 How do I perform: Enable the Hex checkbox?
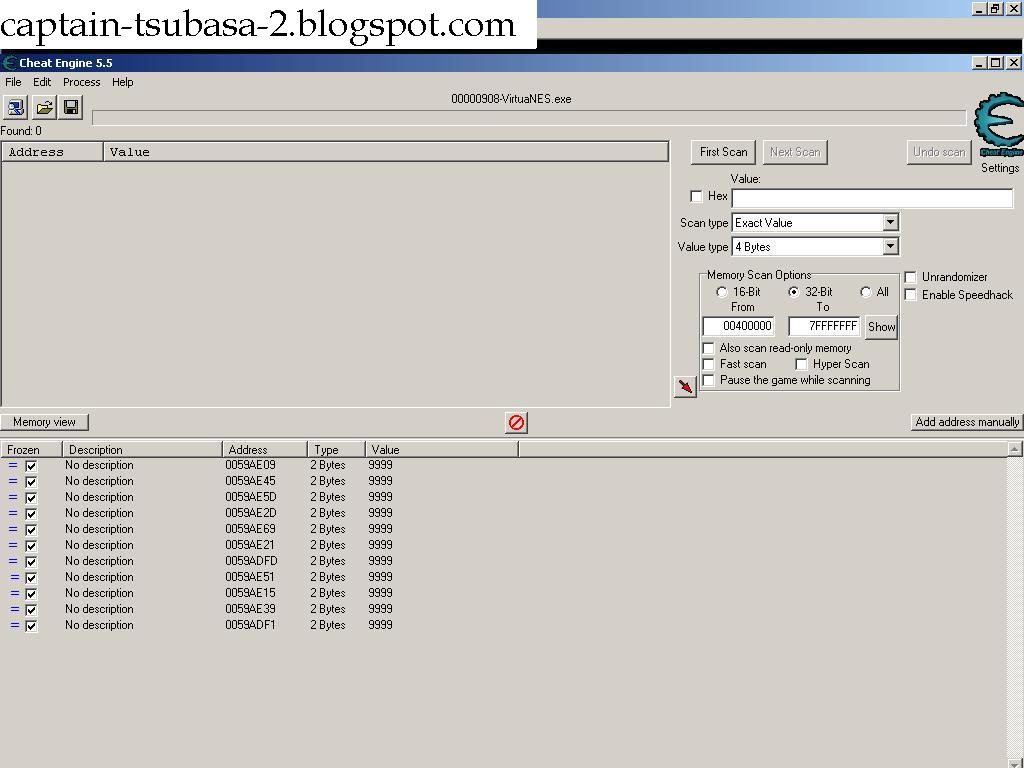click(696, 196)
